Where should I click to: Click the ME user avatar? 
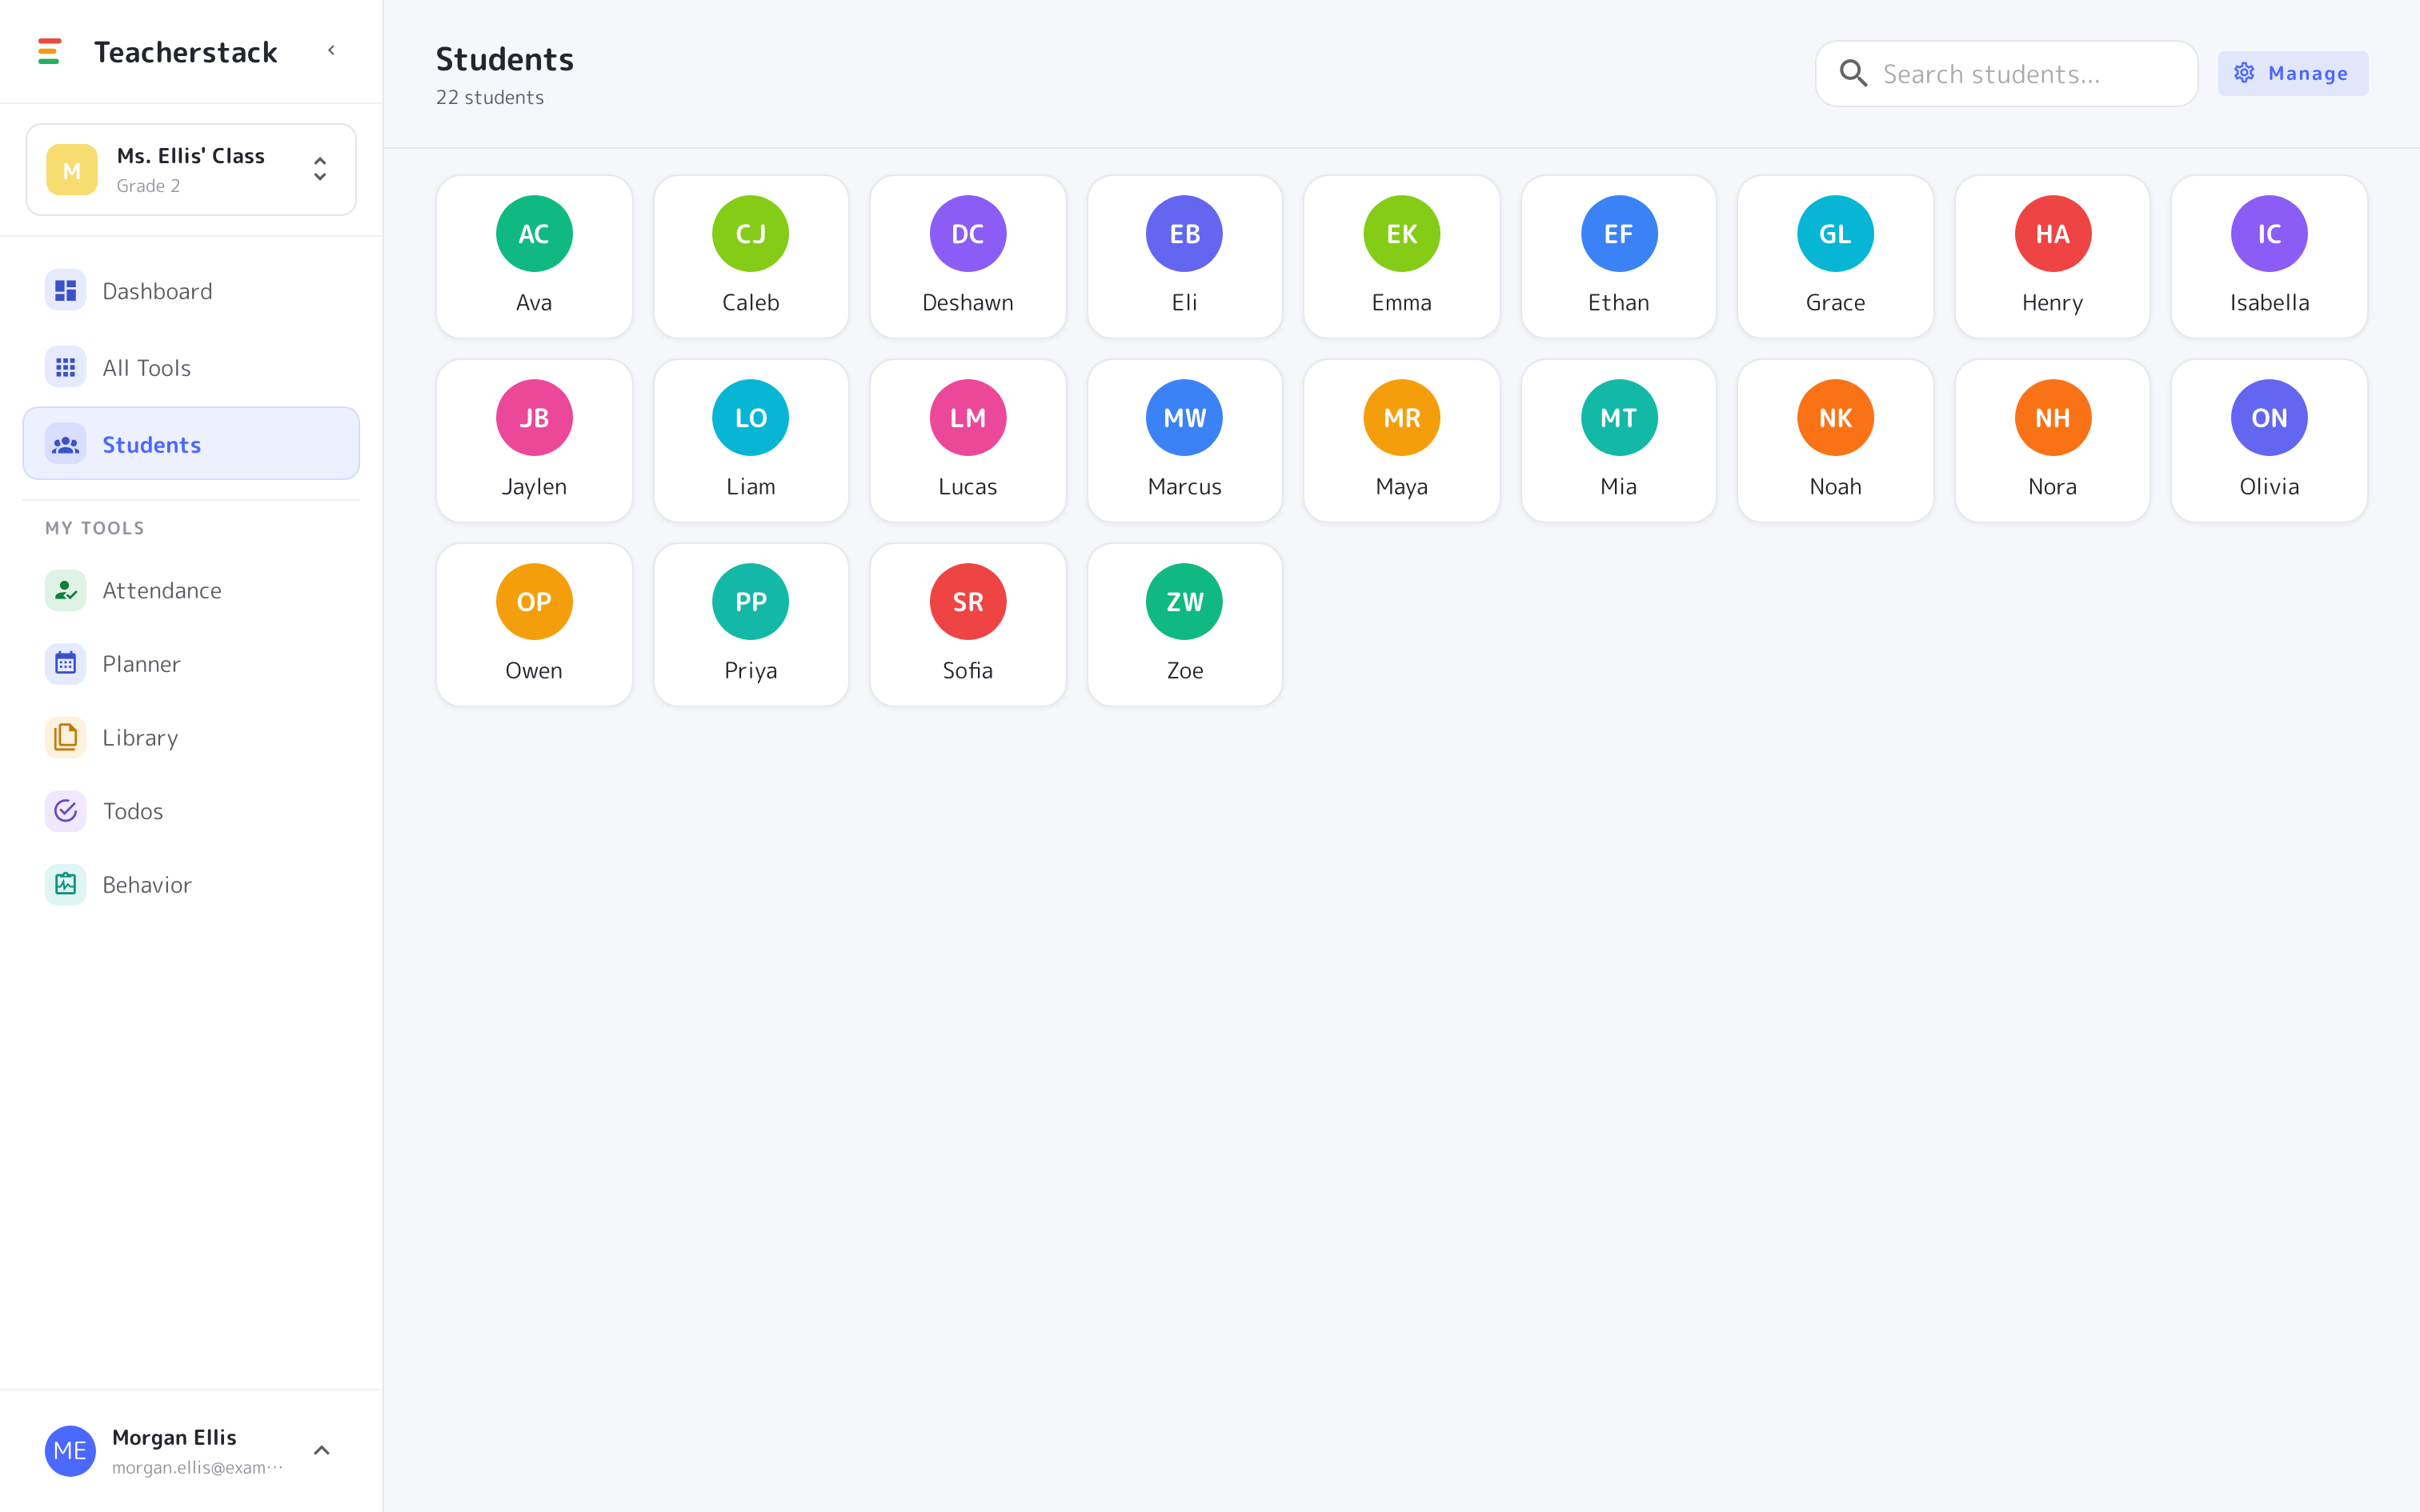70,1451
